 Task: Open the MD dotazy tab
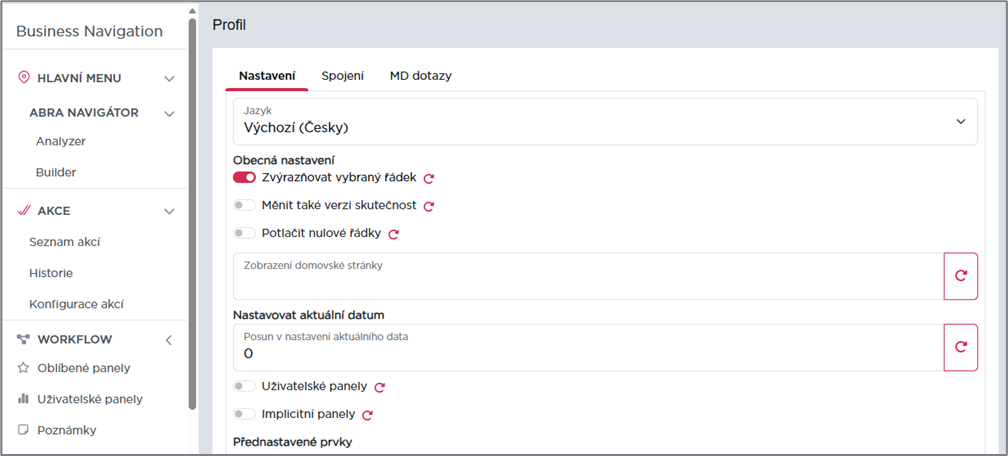point(420,76)
